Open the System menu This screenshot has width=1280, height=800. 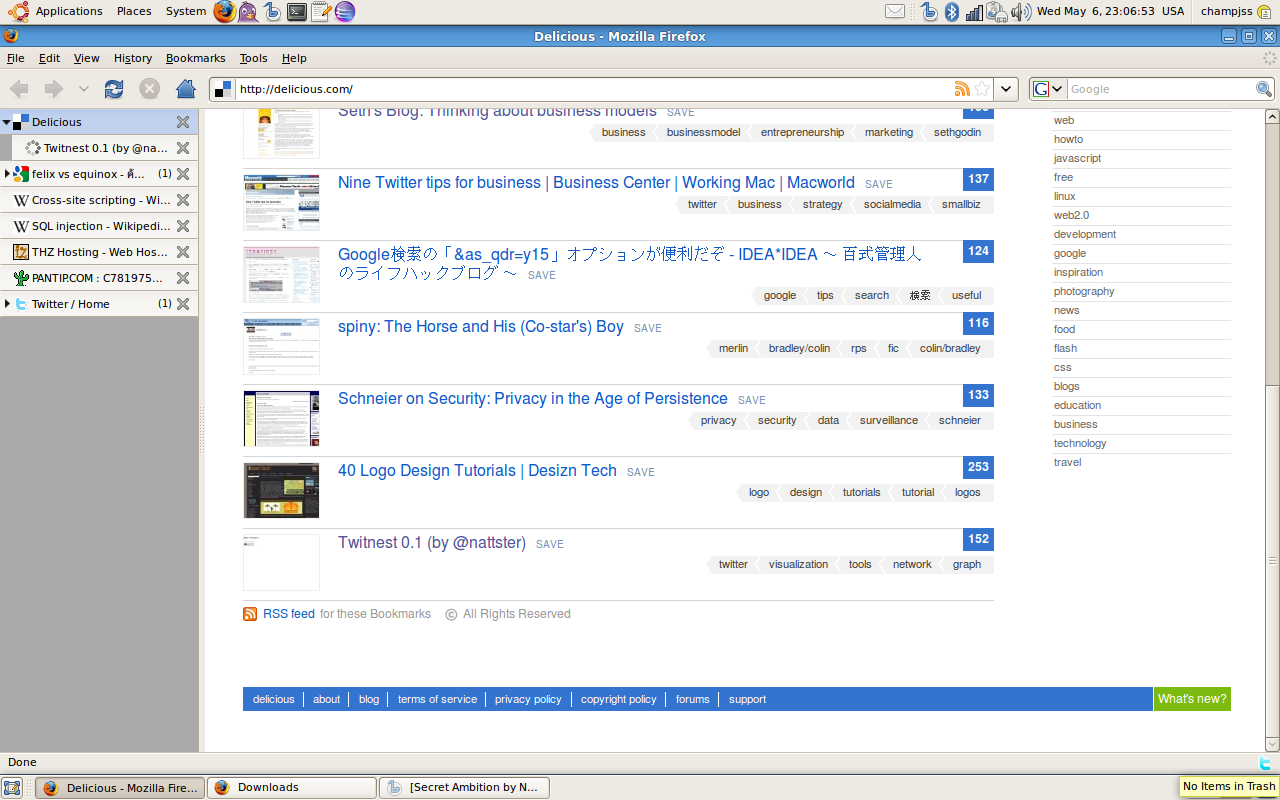186,12
